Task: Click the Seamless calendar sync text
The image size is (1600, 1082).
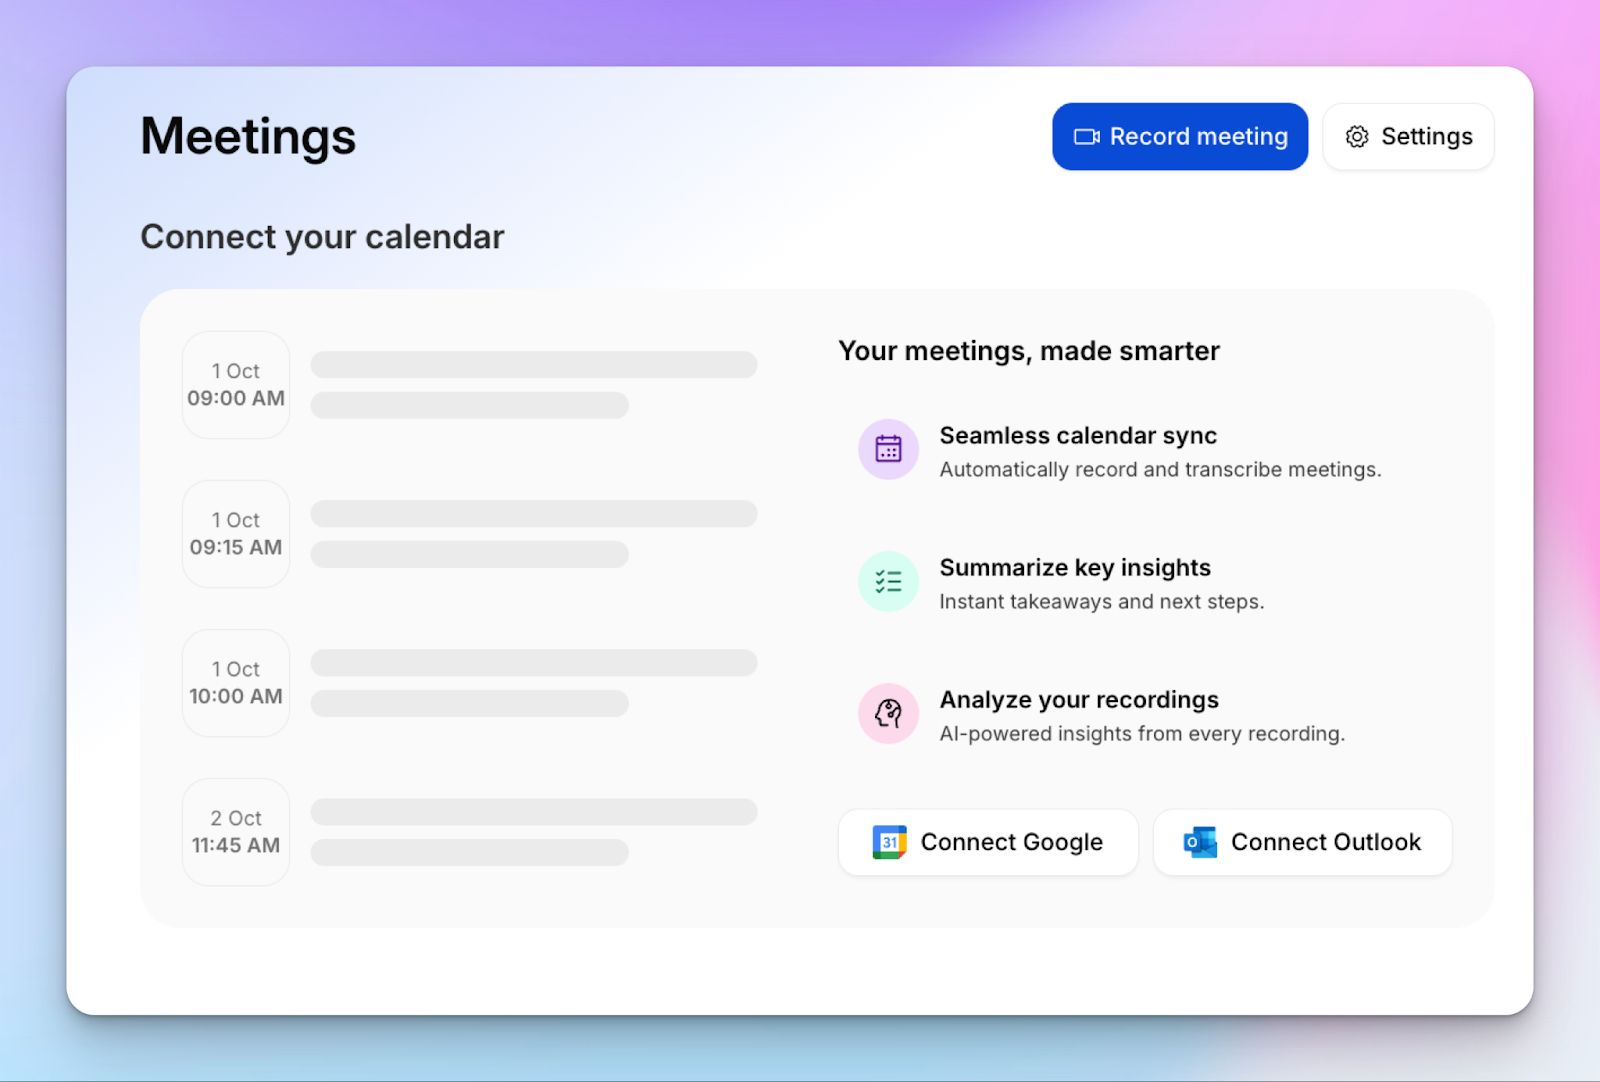Action: tap(1077, 435)
